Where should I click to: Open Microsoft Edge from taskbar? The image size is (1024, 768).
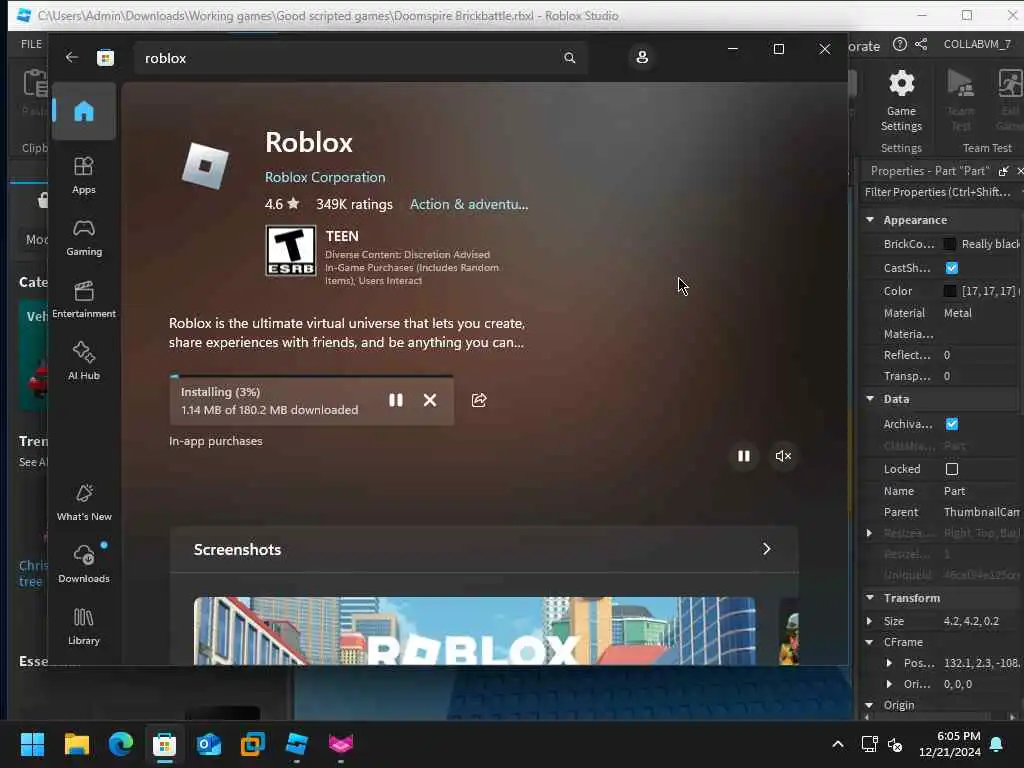click(121, 744)
